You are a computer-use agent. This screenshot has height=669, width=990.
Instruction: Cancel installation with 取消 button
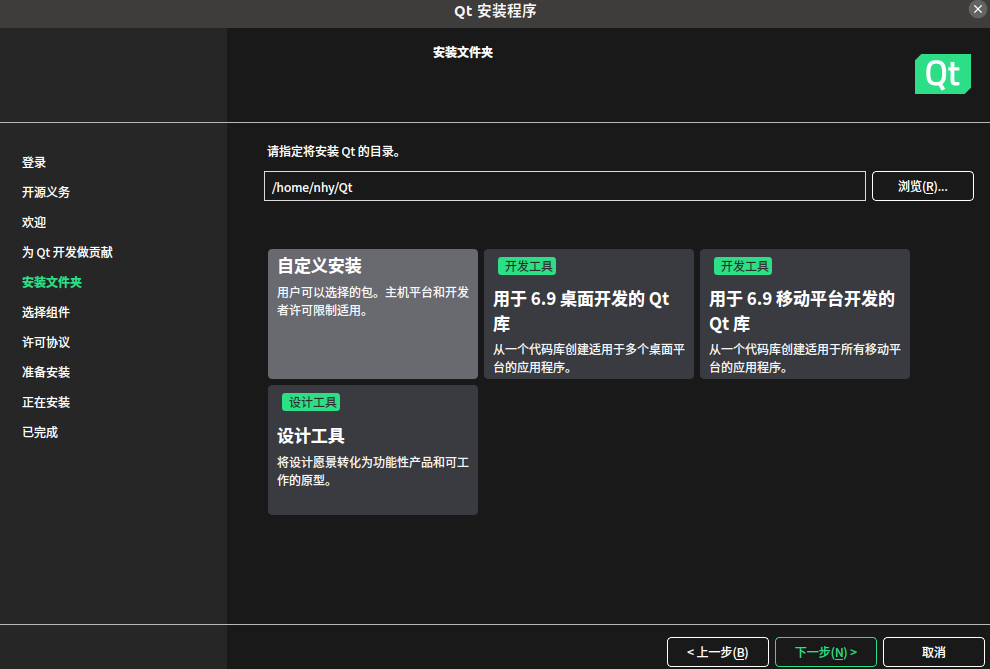(x=934, y=653)
